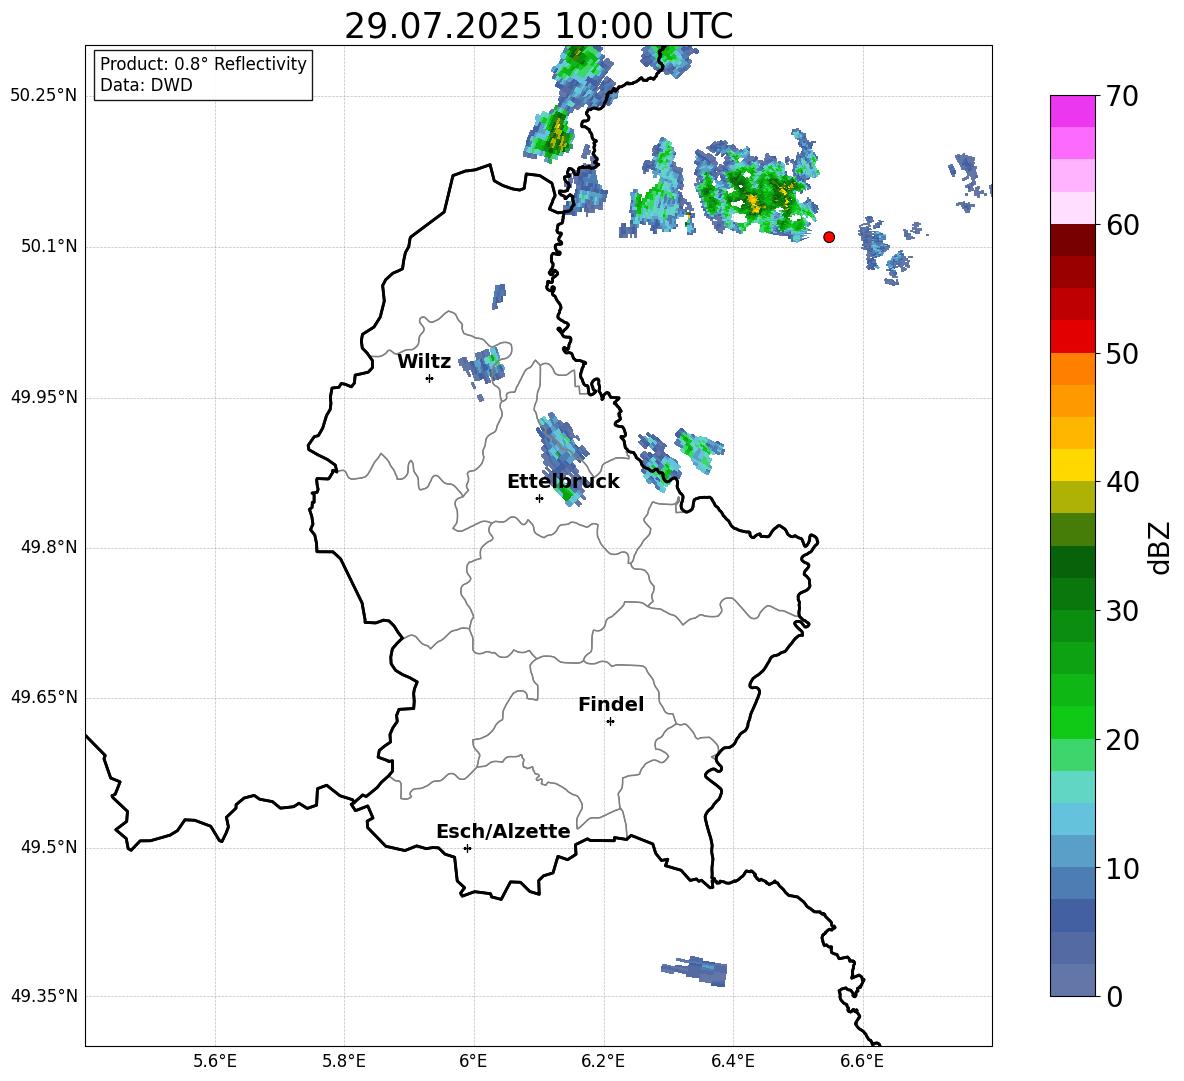Click the 49.8°N latitude label
This screenshot has width=1184, height=1081.
(49, 547)
